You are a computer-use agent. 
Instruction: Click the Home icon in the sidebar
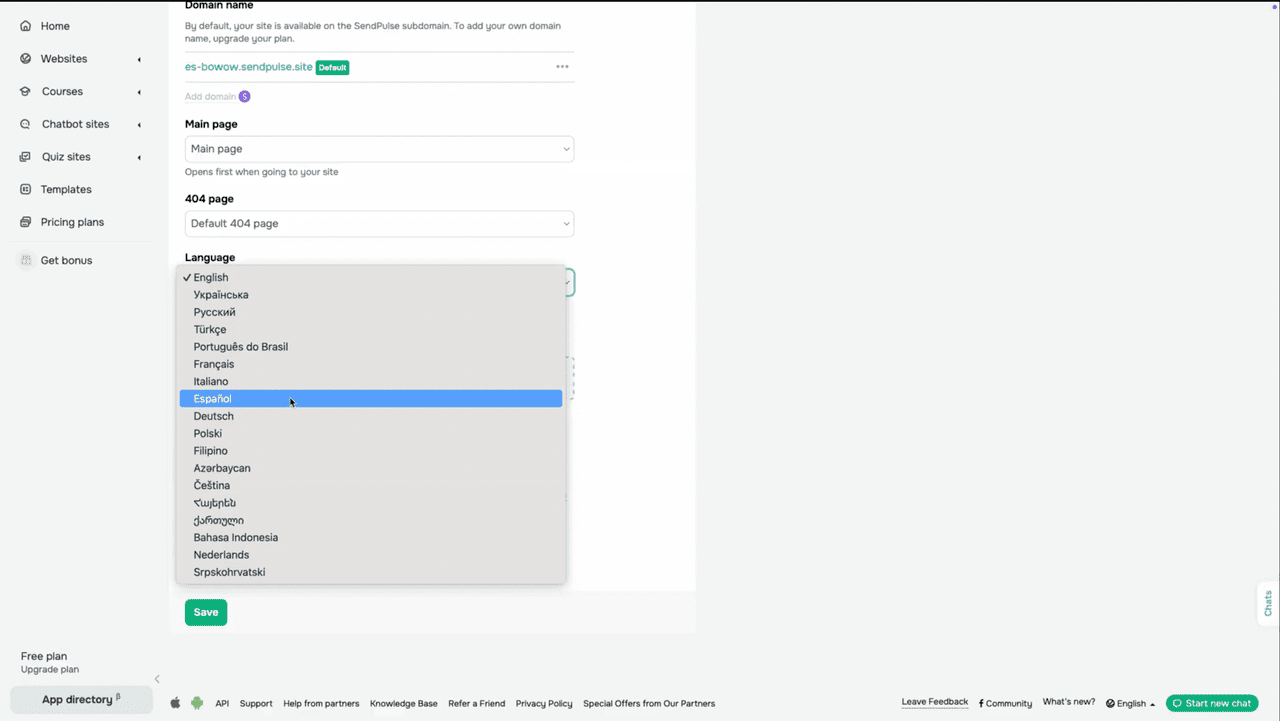24,25
